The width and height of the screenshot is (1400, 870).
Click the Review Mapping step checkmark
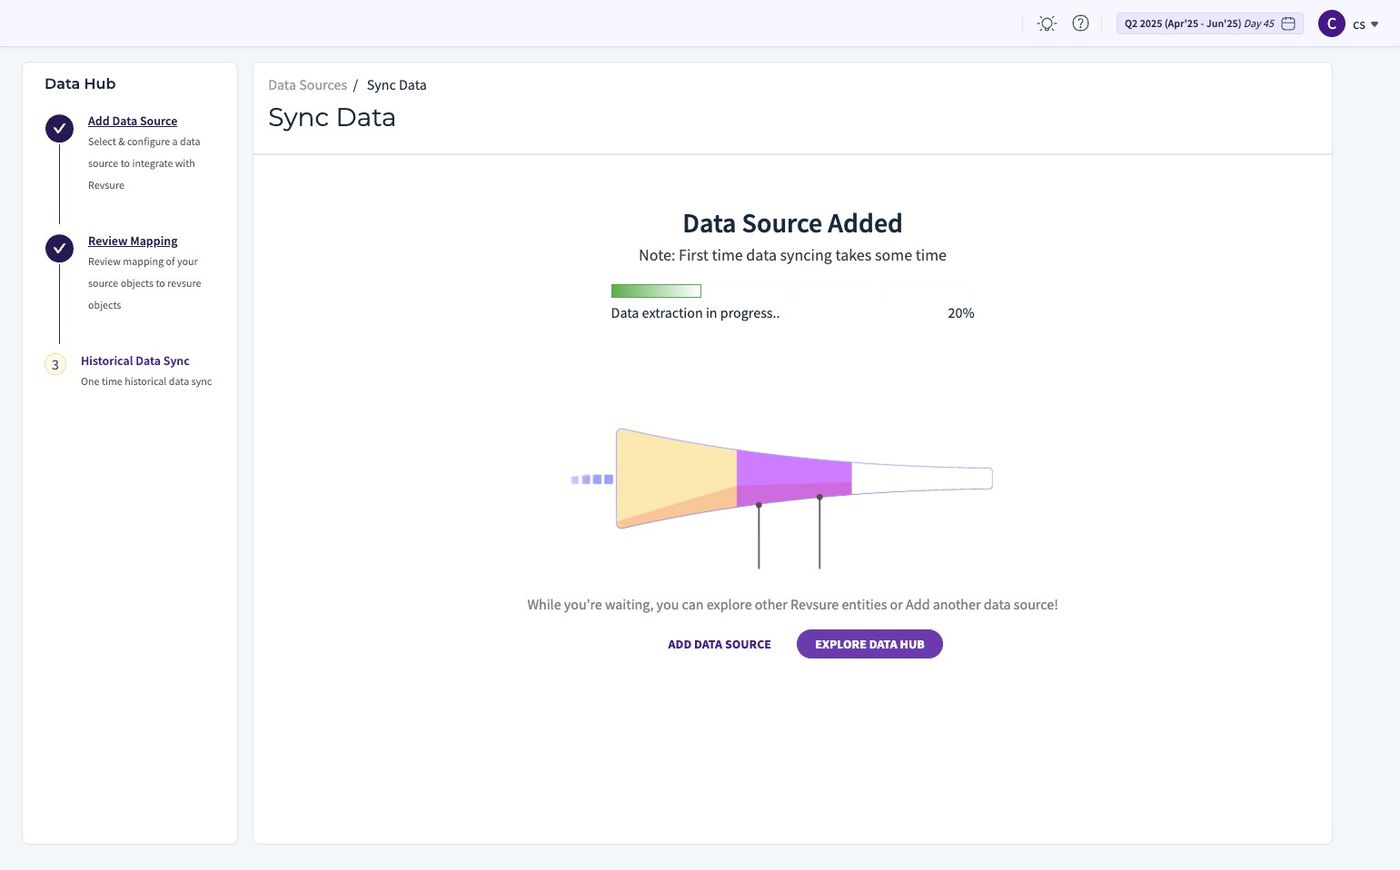60,248
